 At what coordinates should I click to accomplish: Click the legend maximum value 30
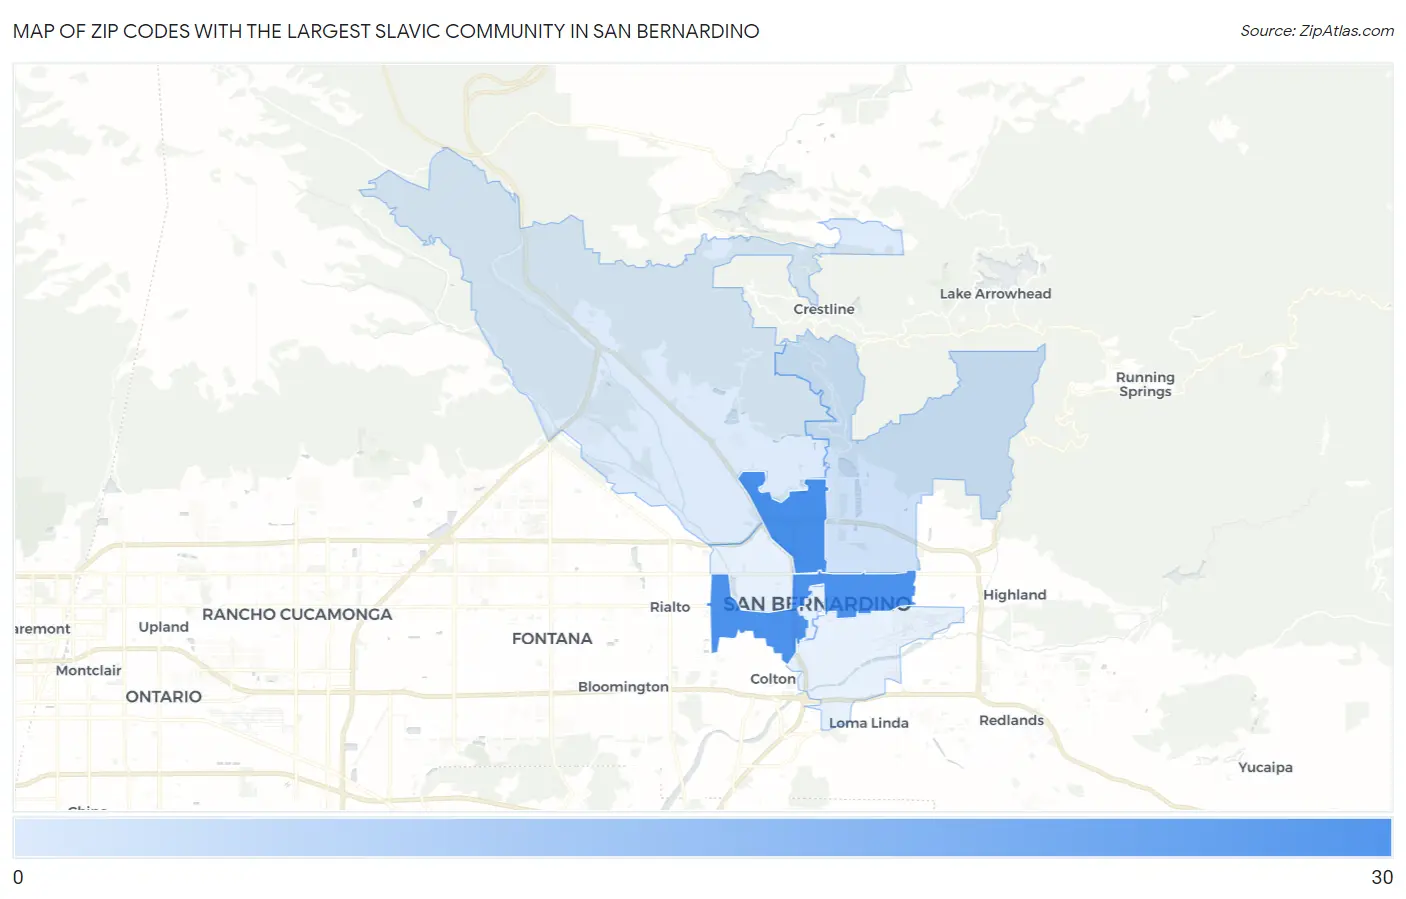pyautogui.click(x=1382, y=877)
